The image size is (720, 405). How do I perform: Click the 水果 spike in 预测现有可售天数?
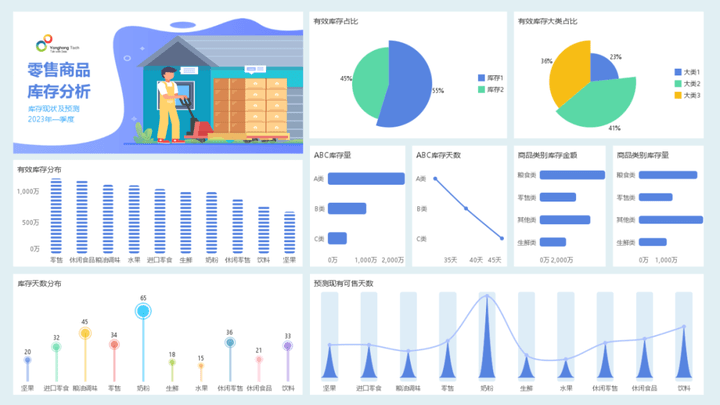click(x=566, y=370)
